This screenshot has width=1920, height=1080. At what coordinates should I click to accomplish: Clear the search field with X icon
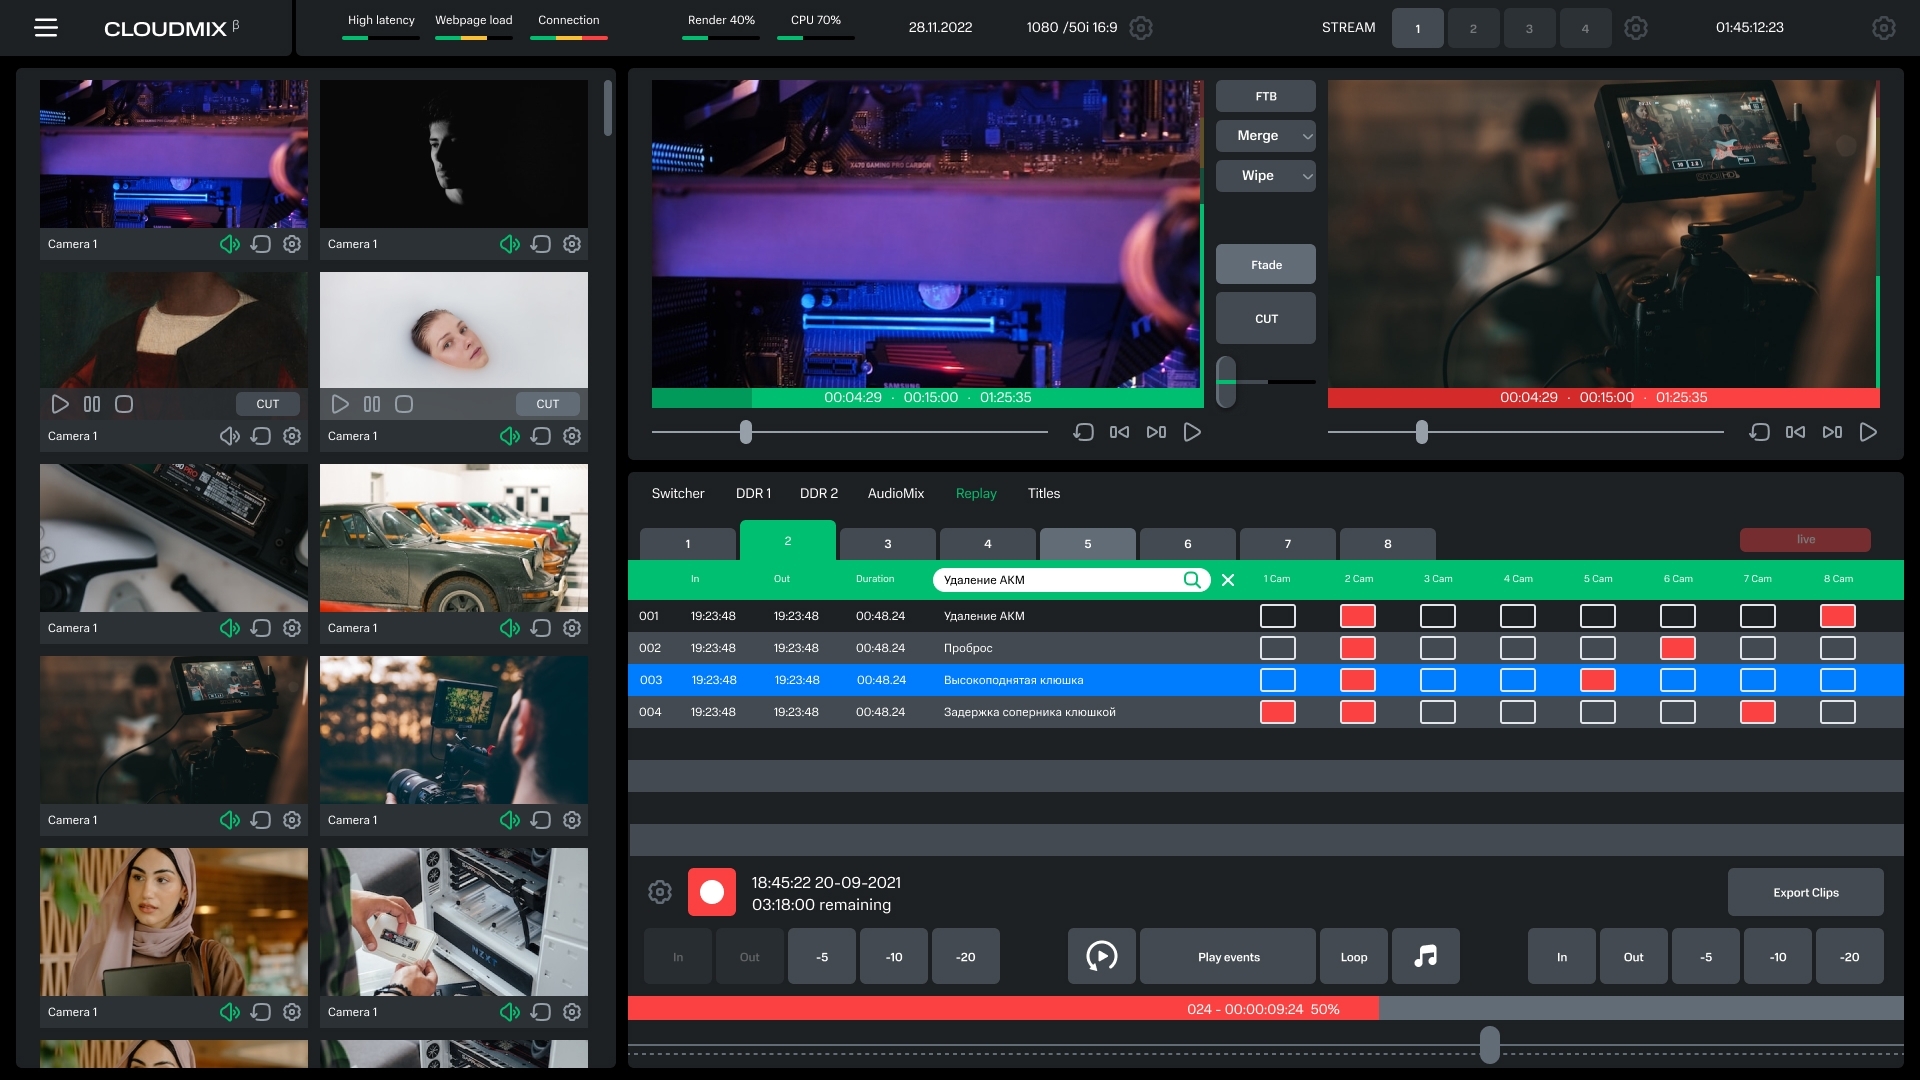click(1228, 580)
